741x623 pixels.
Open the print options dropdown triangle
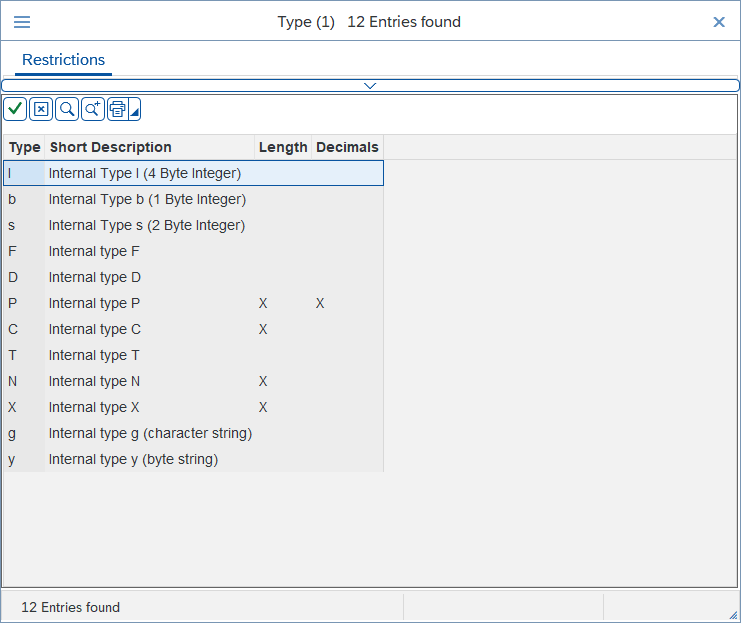(x=135, y=109)
